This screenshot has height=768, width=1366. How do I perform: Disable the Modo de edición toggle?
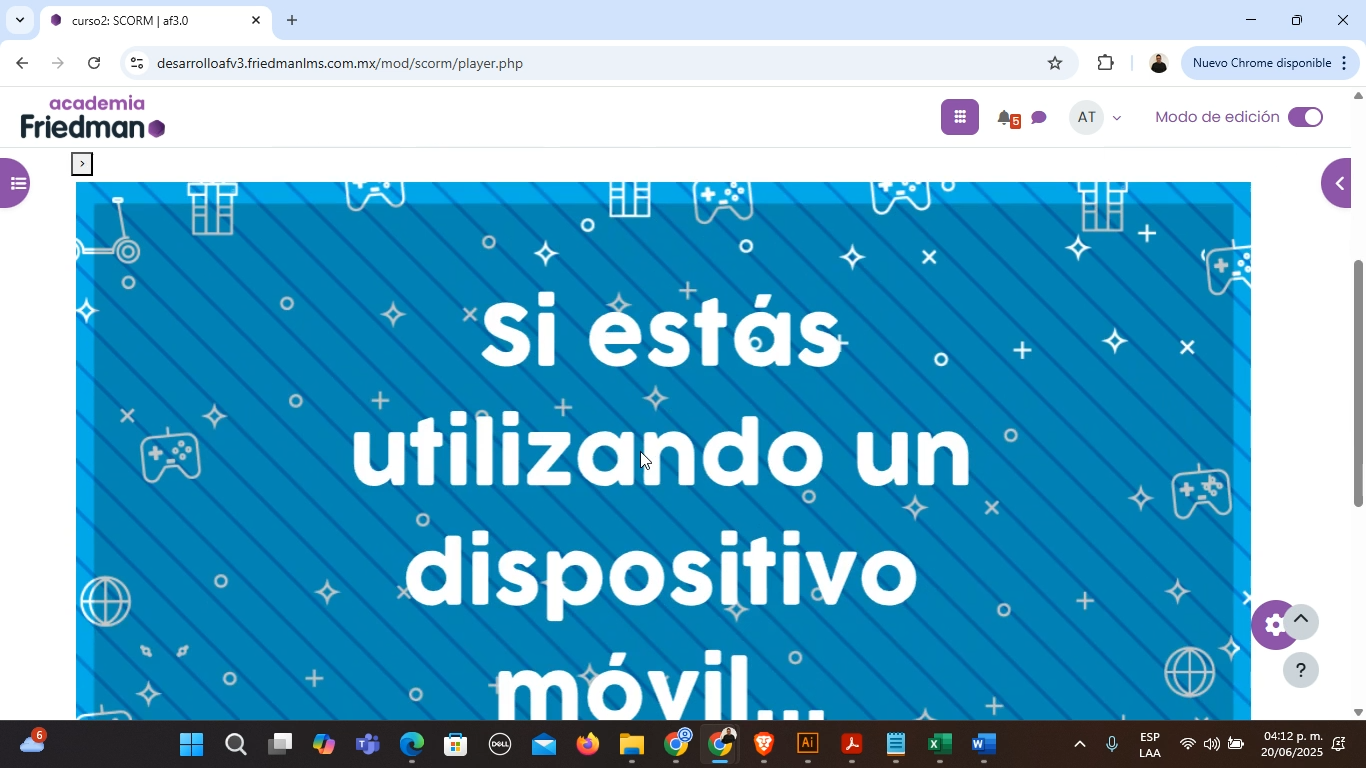pyautogui.click(x=1306, y=117)
